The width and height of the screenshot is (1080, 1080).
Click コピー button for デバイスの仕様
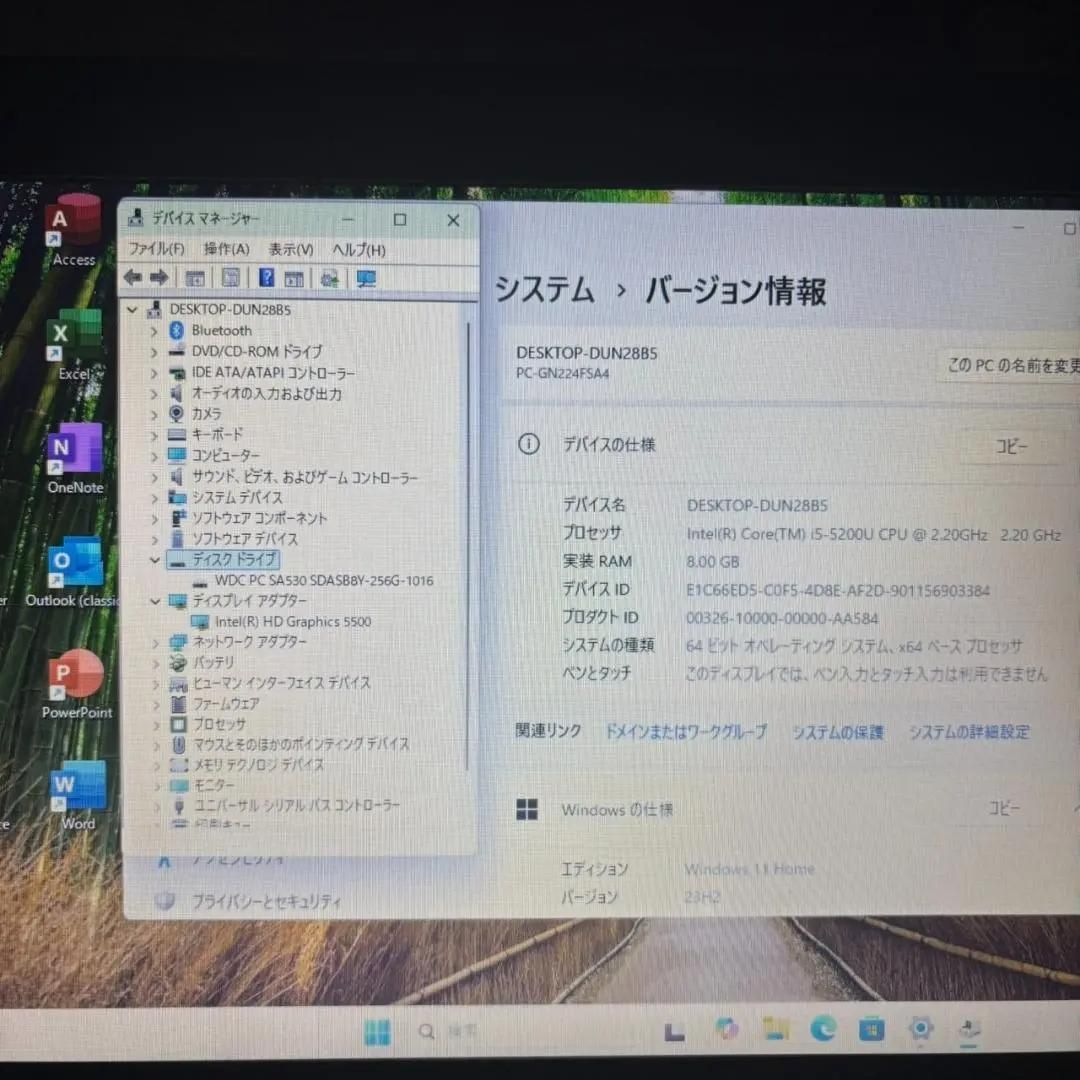pyautogui.click(x=1011, y=446)
